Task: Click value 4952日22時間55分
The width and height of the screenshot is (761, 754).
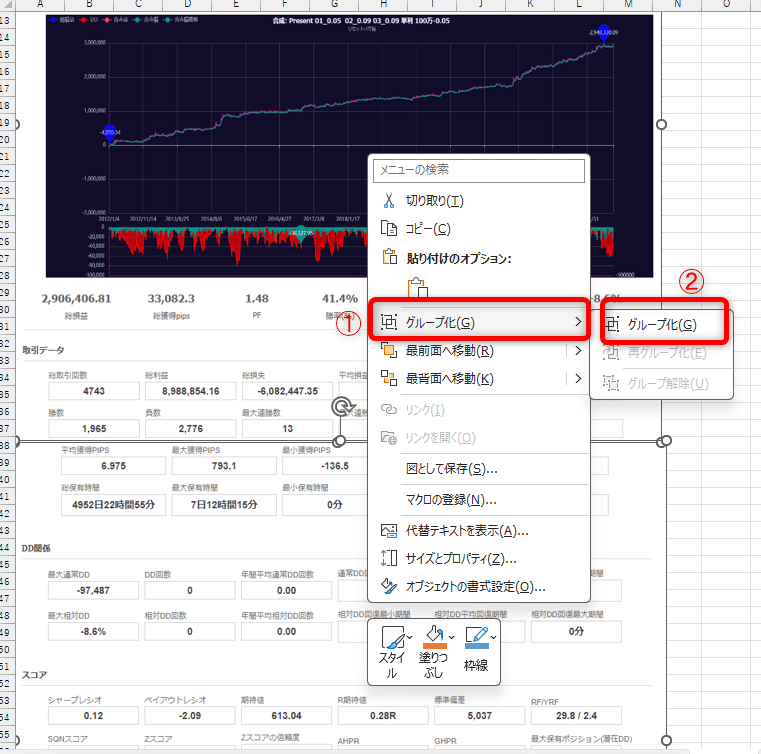Action: pos(113,505)
